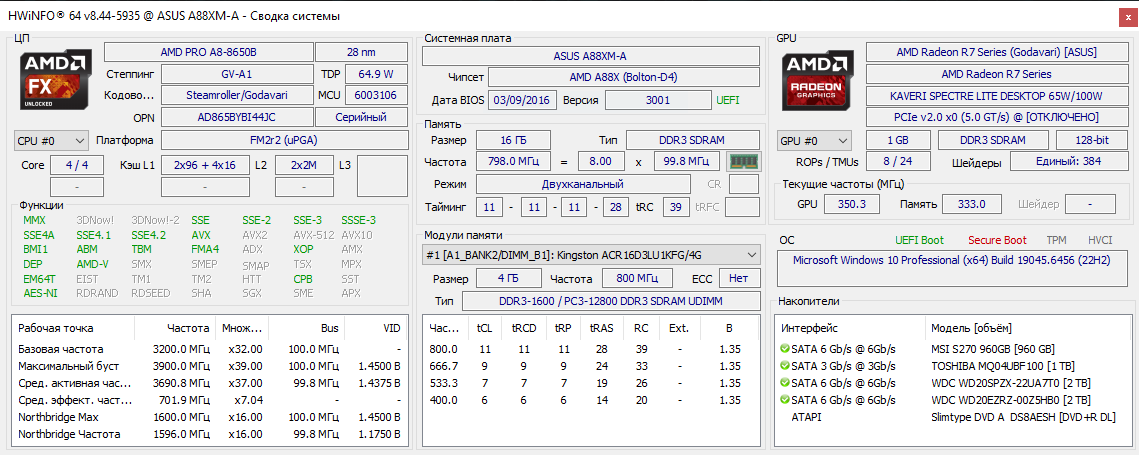Screen dimensions: 1139x455
Task: Click the 666.7 memory timing row
Action: pyautogui.click(x=591, y=366)
